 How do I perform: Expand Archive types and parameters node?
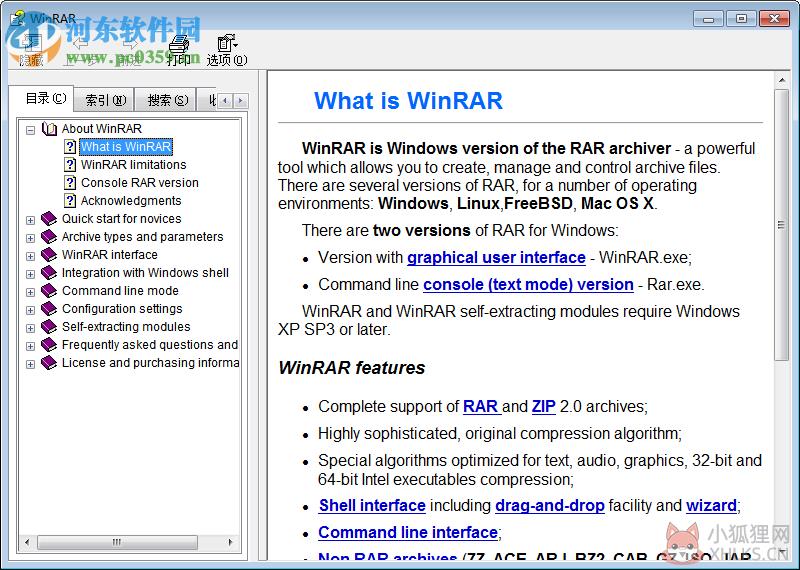[x=31, y=238]
